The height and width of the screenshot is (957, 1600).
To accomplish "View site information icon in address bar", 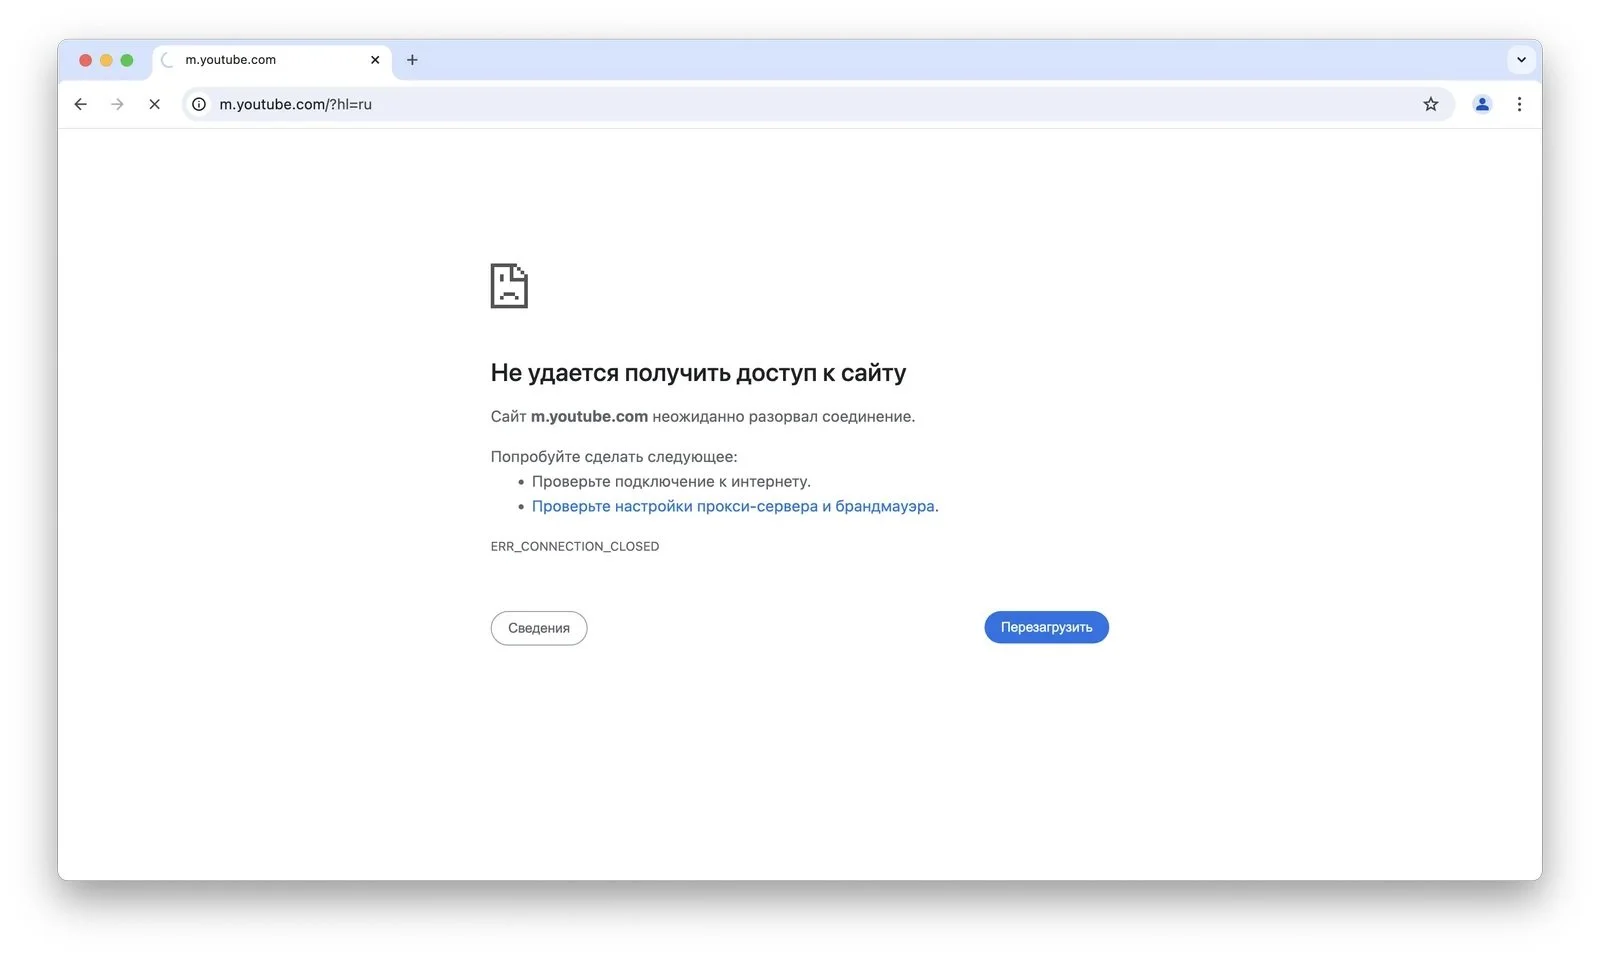I will coord(199,104).
